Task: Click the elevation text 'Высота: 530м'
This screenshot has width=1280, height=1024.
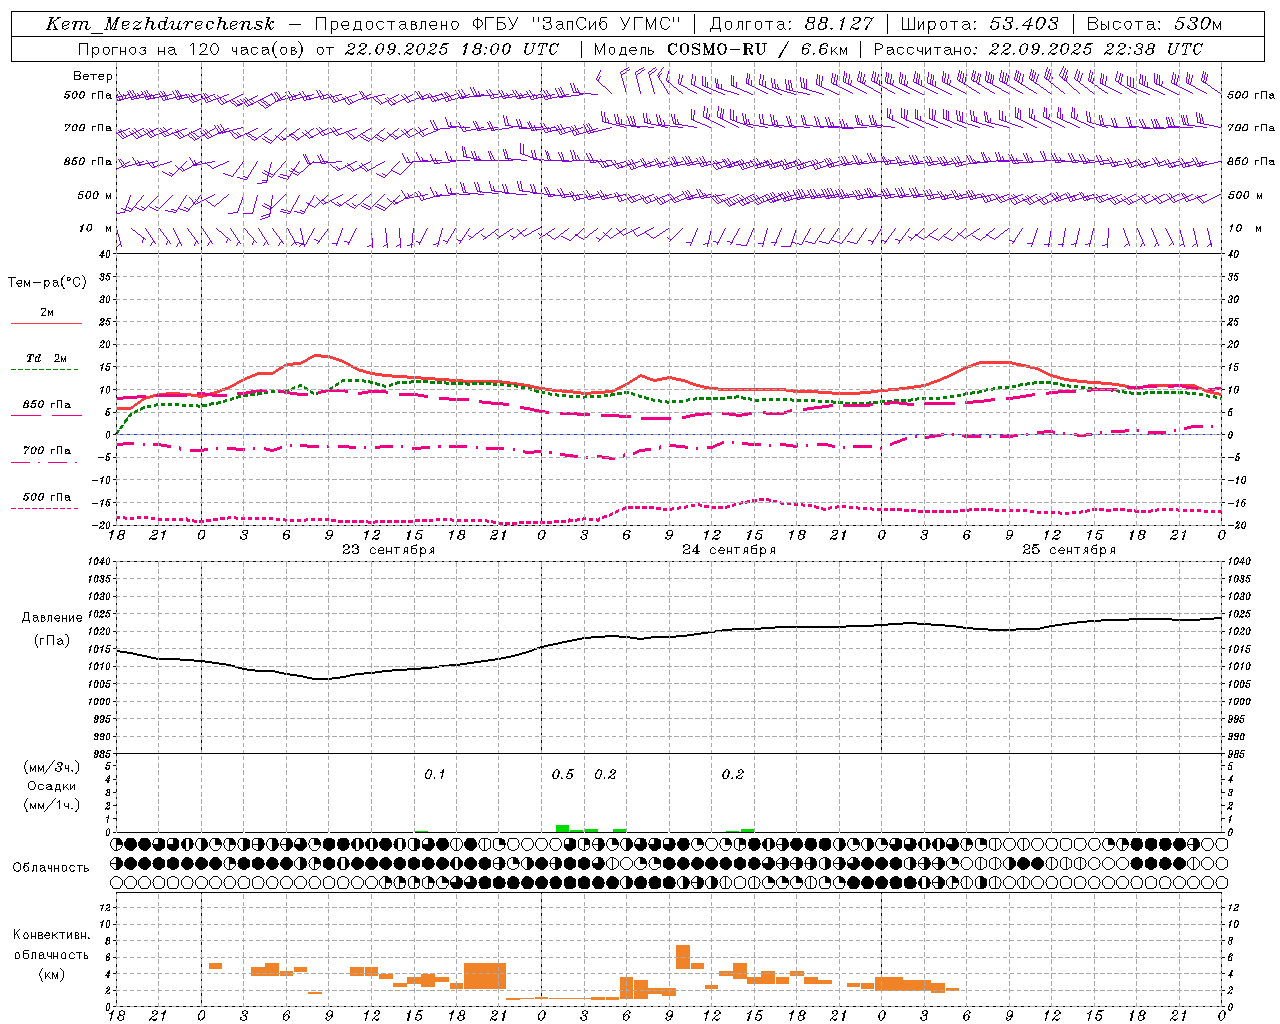Action: point(1154,24)
